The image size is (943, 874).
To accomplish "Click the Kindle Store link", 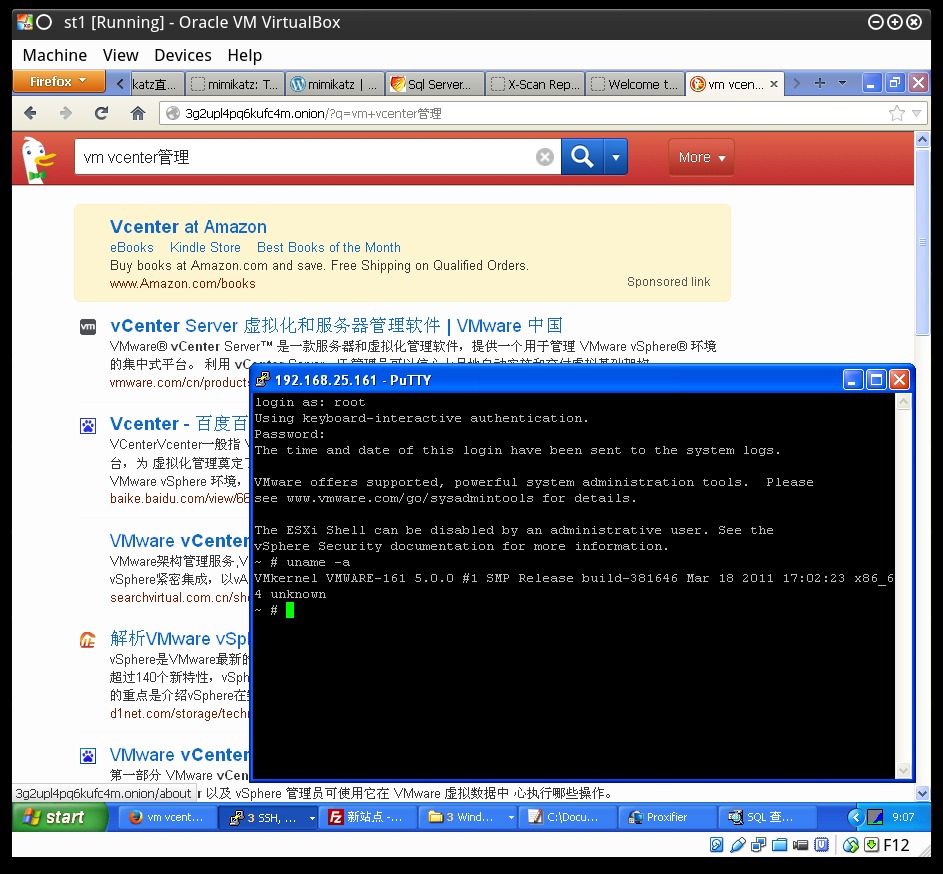I will pos(205,247).
